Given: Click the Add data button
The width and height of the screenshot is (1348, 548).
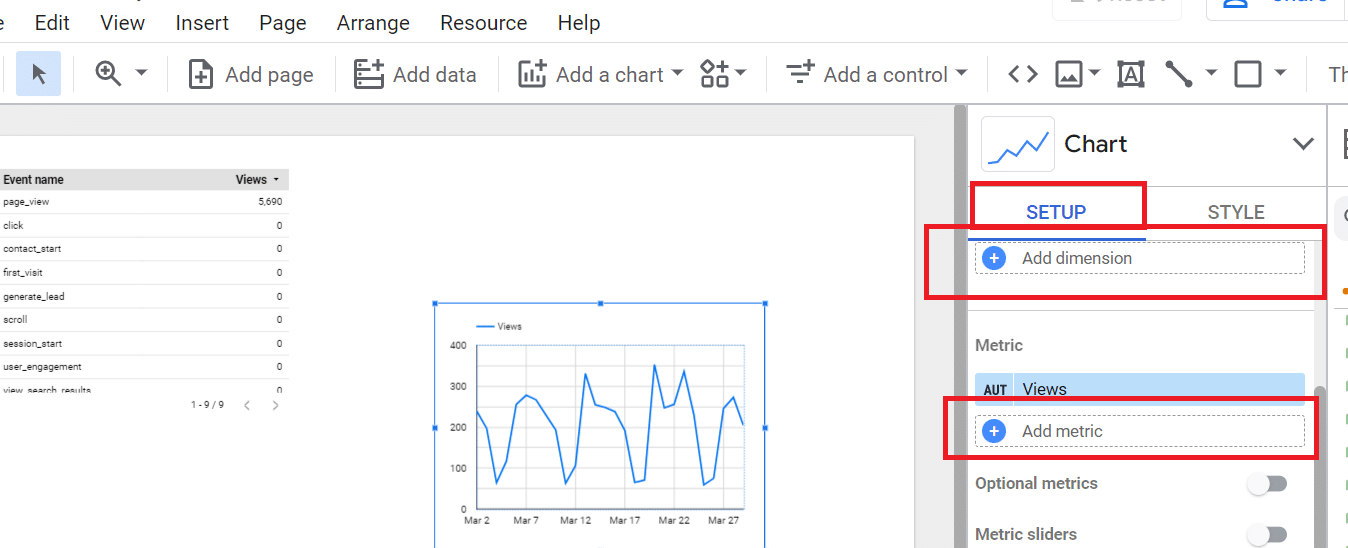Looking at the screenshot, I should click(x=415, y=74).
